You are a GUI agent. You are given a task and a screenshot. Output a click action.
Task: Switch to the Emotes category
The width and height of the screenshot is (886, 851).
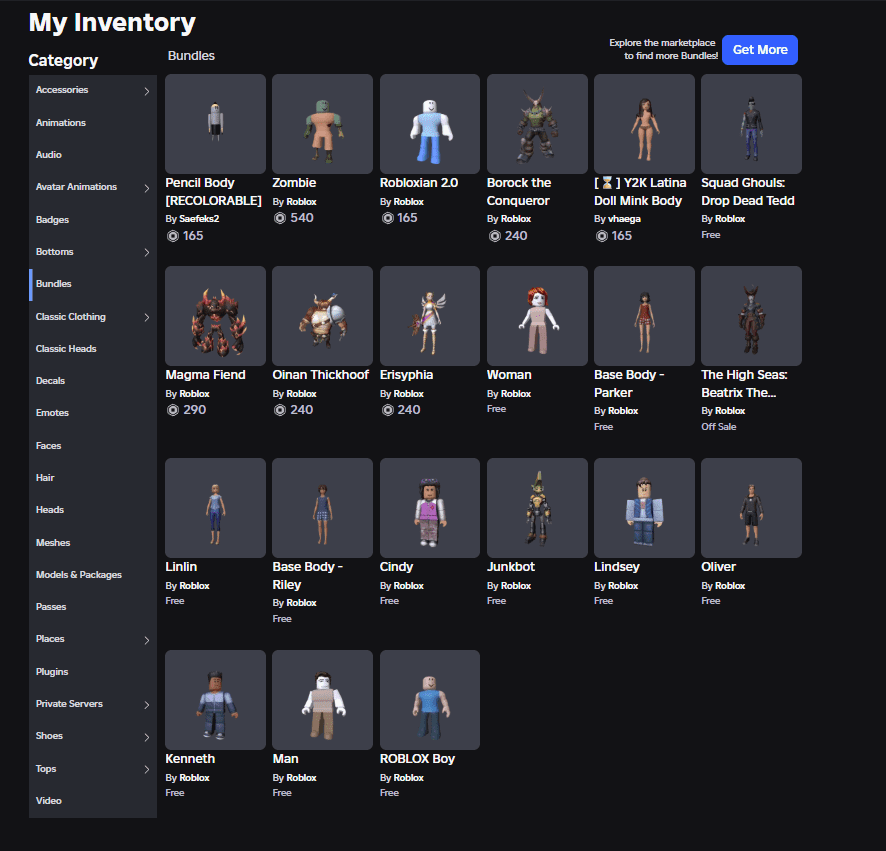tap(53, 413)
